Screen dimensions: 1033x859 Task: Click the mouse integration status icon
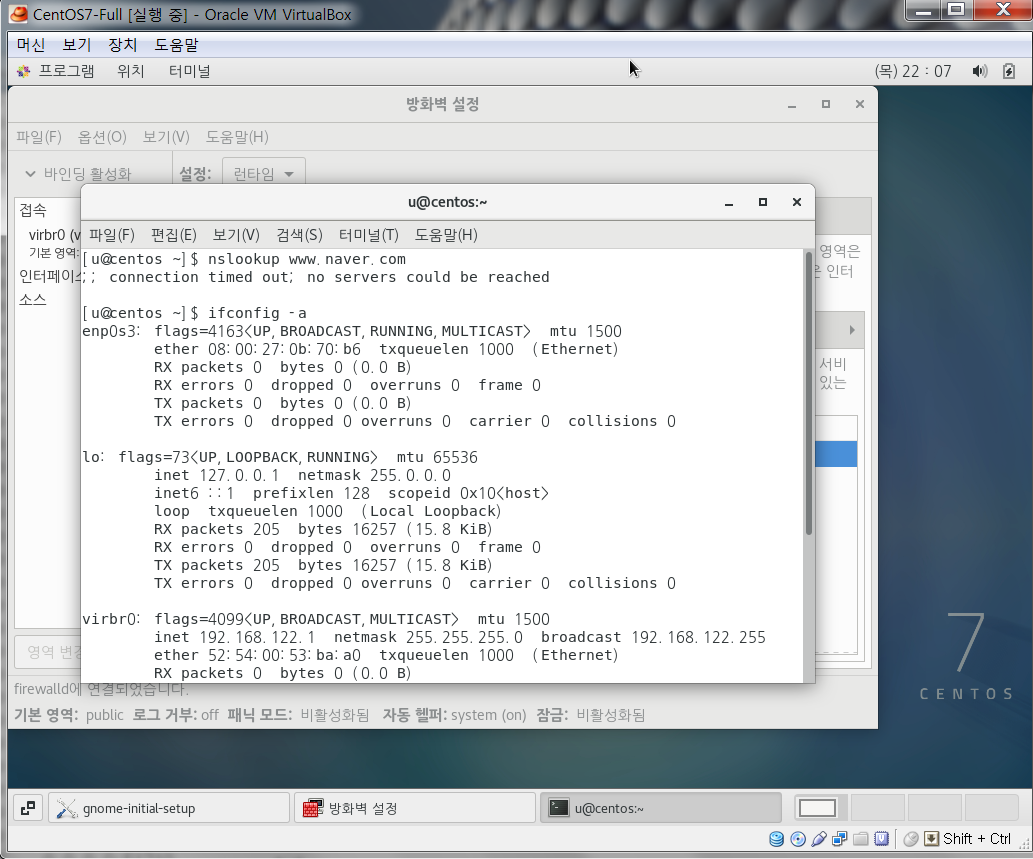[911, 839]
